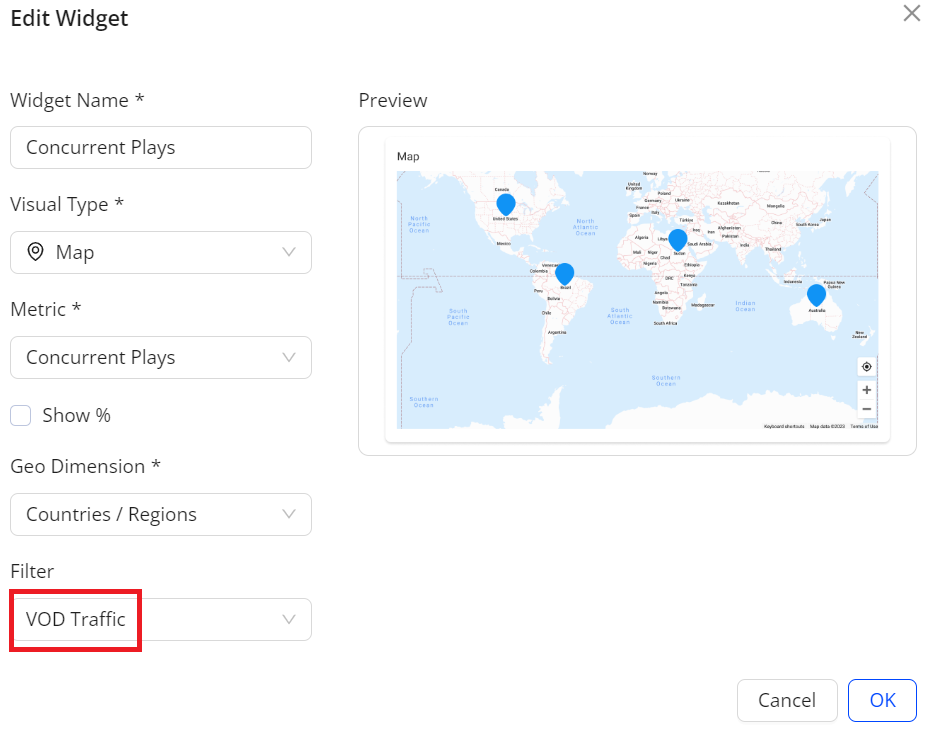Open the Keyboard shortcuts link on map
The height and width of the screenshot is (734, 929).
(x=783, y=426)
